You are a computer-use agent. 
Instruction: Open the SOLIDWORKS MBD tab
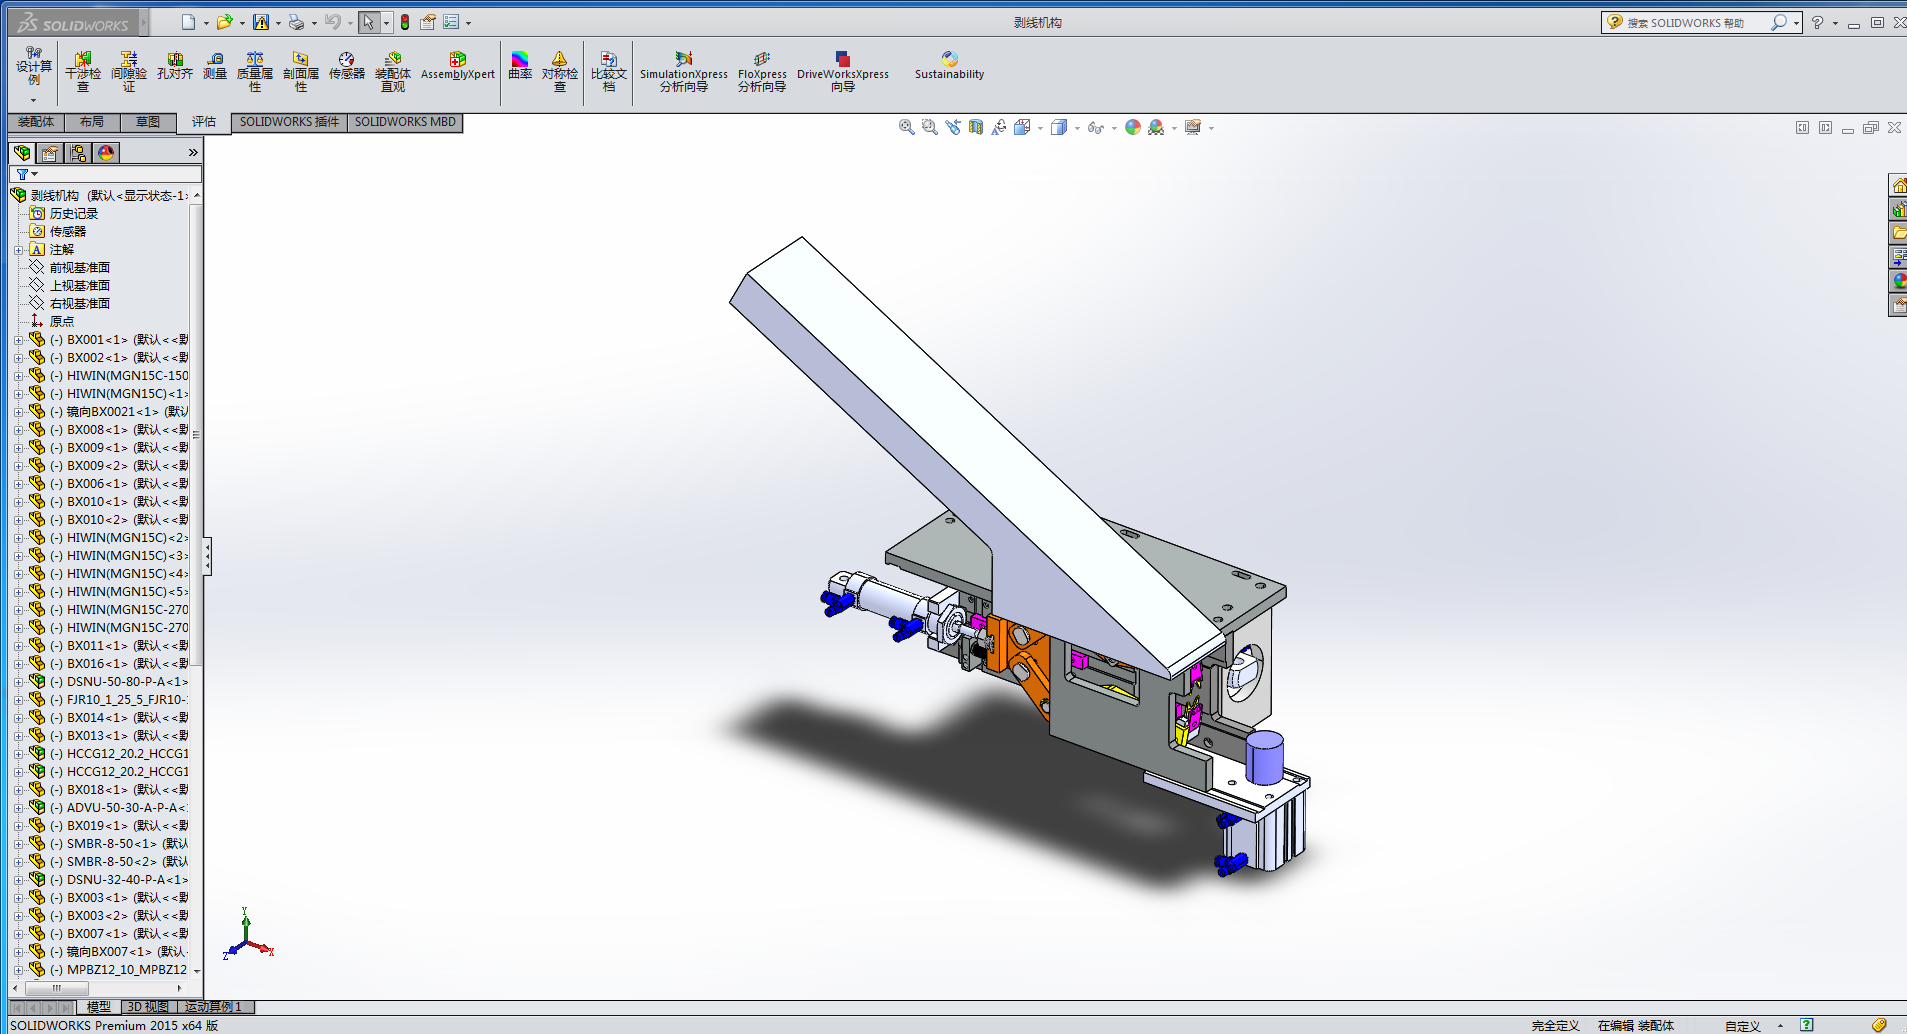point(405,122)
